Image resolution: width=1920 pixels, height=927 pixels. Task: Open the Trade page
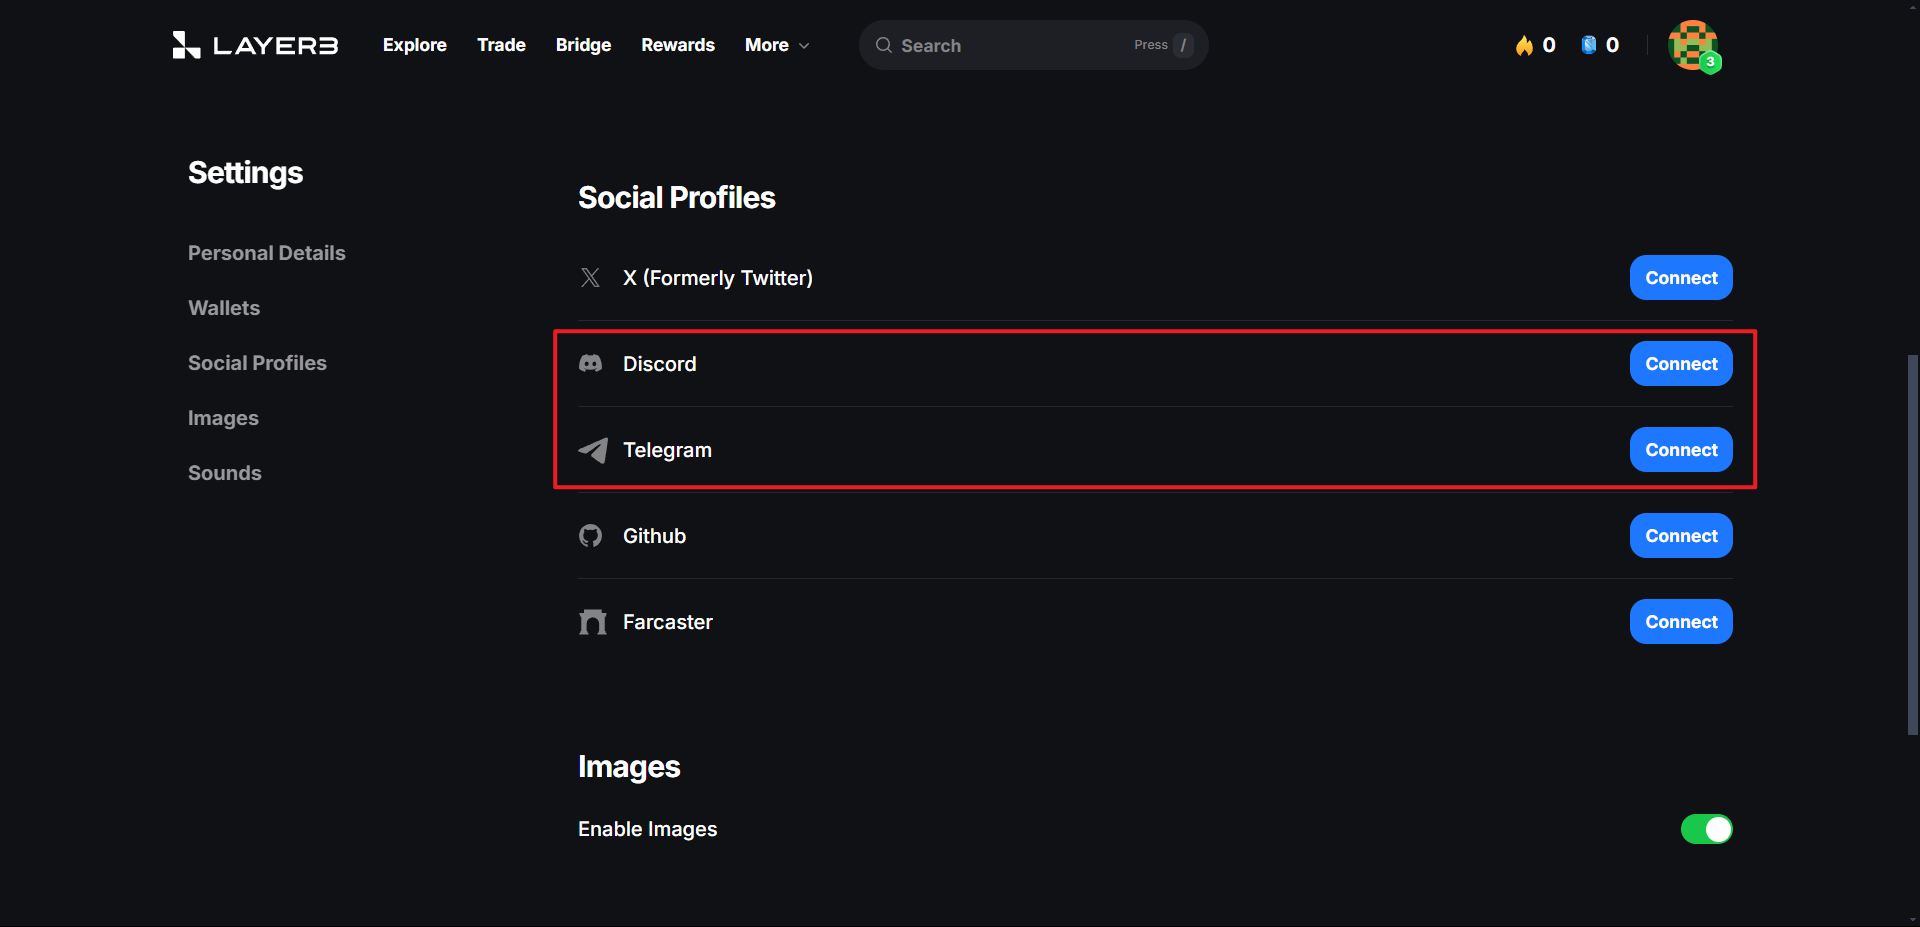point(501,45)
